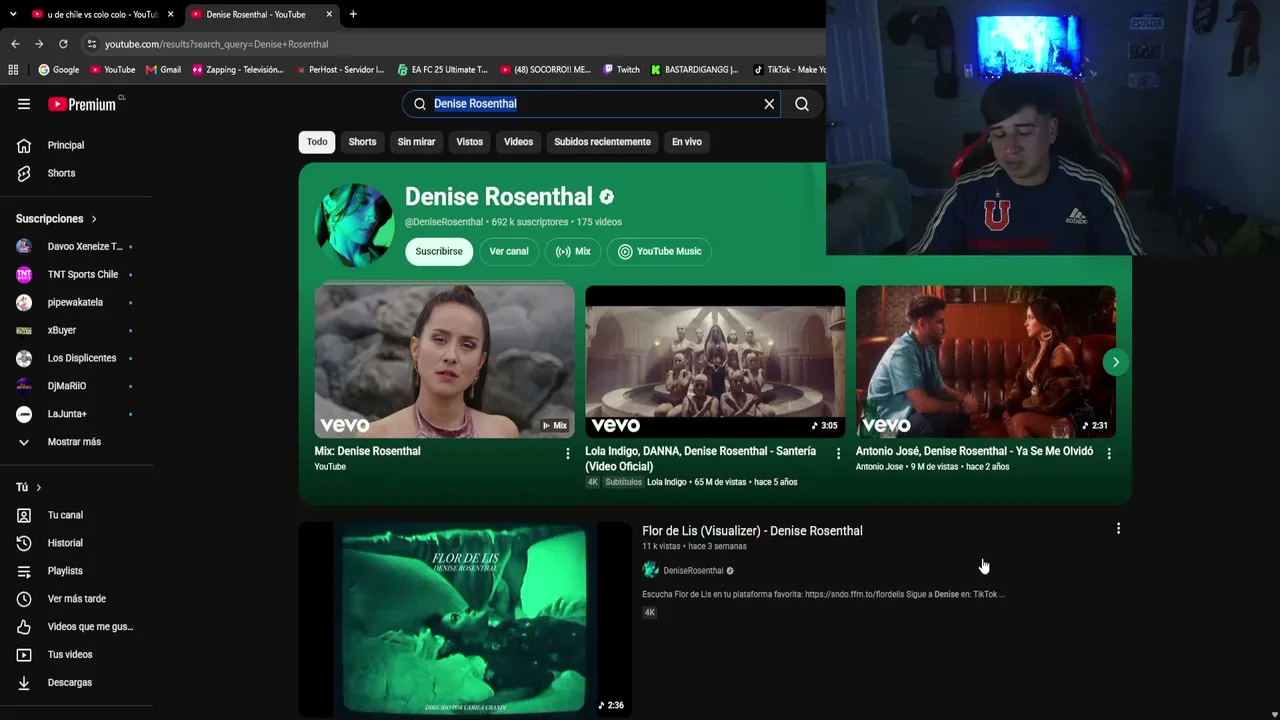
Task: Open the pipewakatela subscription
Action: 76,302
